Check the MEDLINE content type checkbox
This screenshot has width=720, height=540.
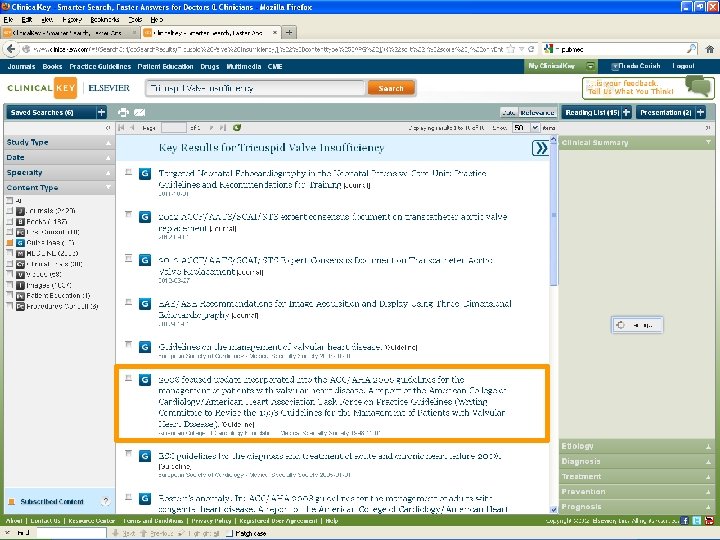[x=10, y=253]
